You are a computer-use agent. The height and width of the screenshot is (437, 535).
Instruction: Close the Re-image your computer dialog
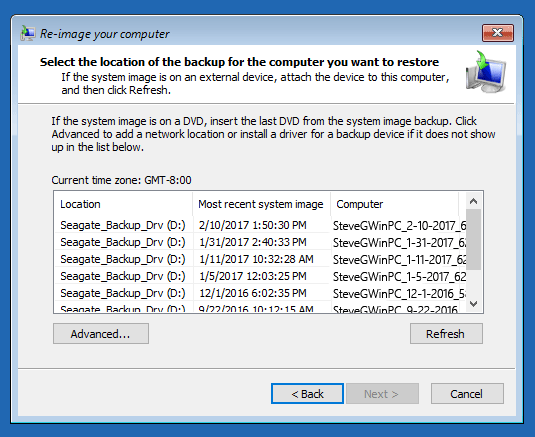(498, 33)
